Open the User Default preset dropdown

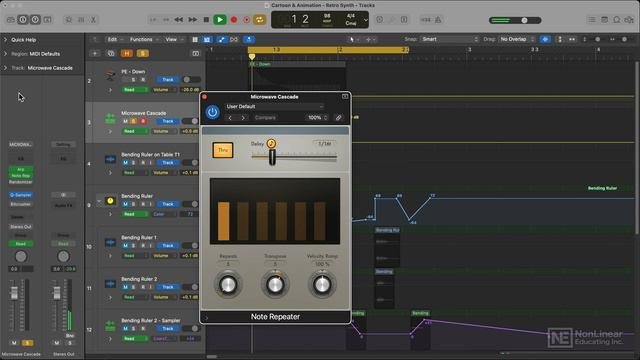point(275,107)
